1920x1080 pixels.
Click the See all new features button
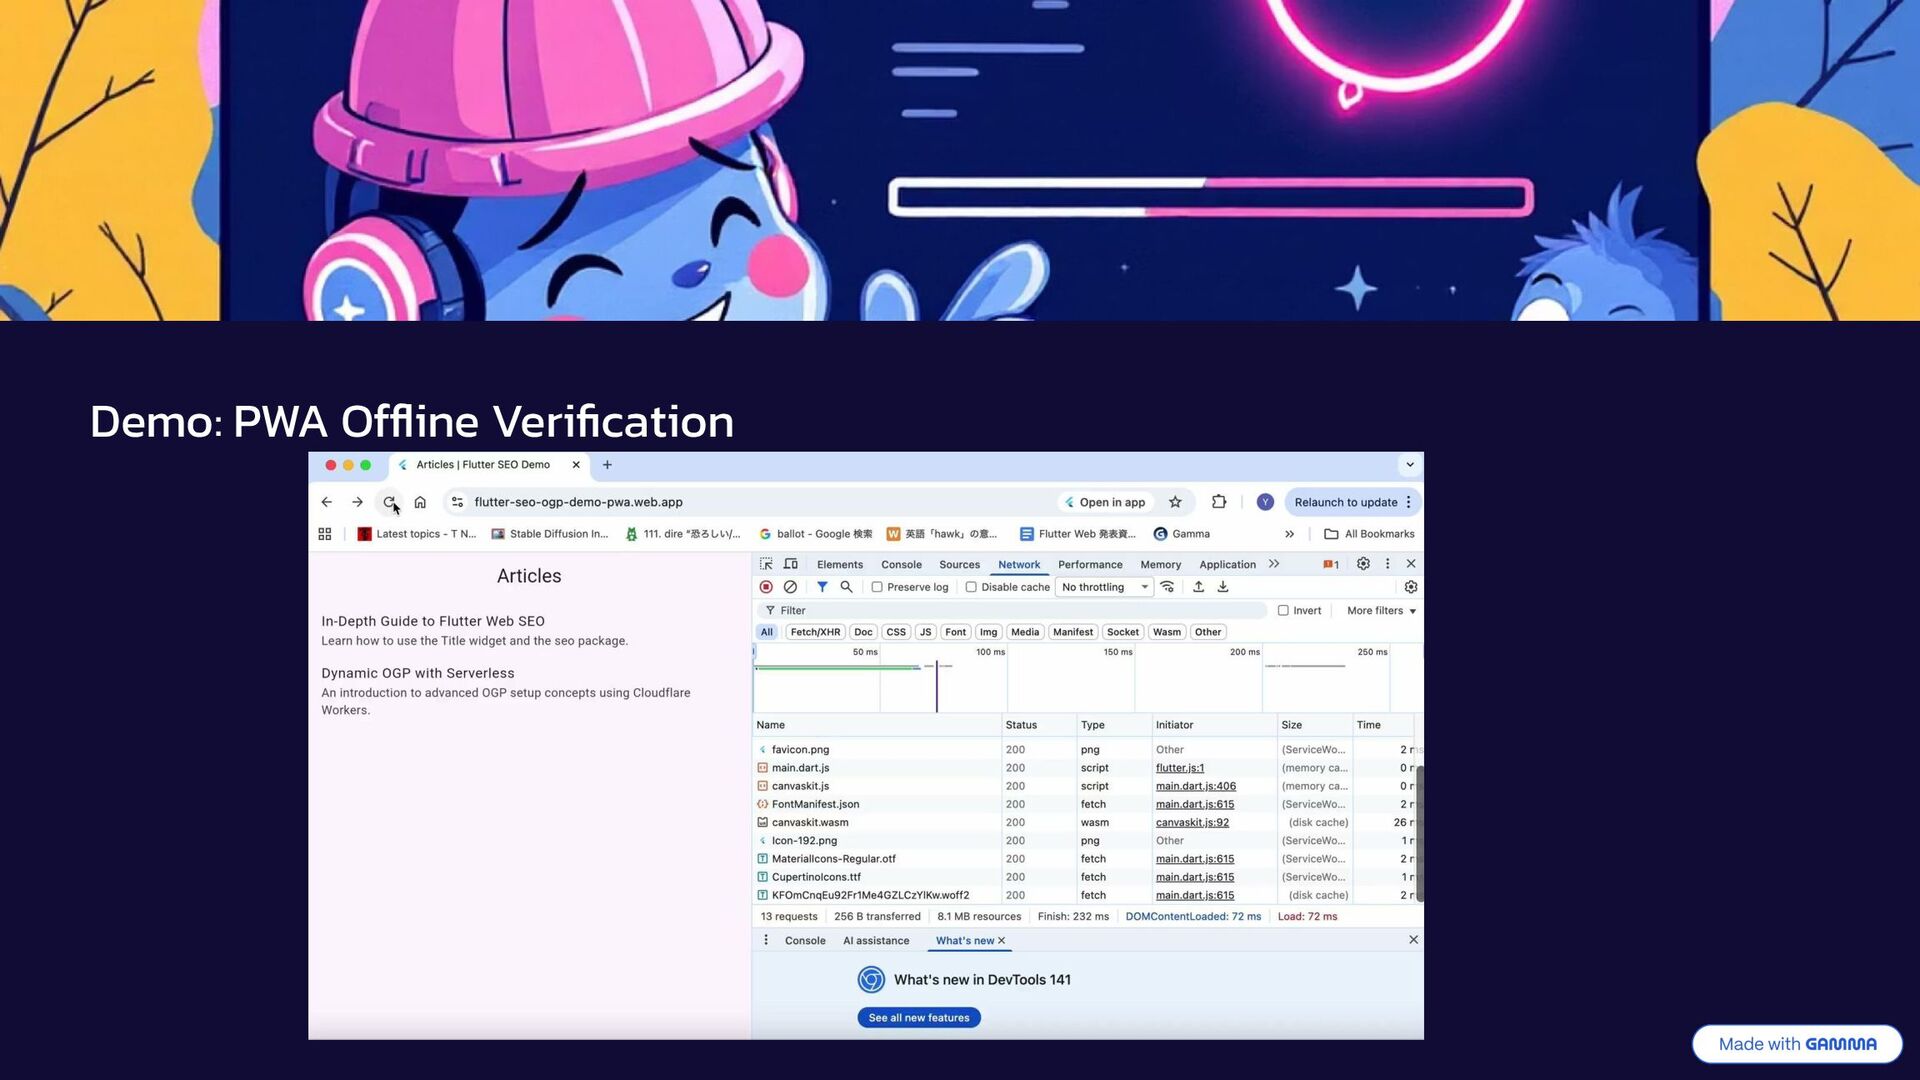918,1017
